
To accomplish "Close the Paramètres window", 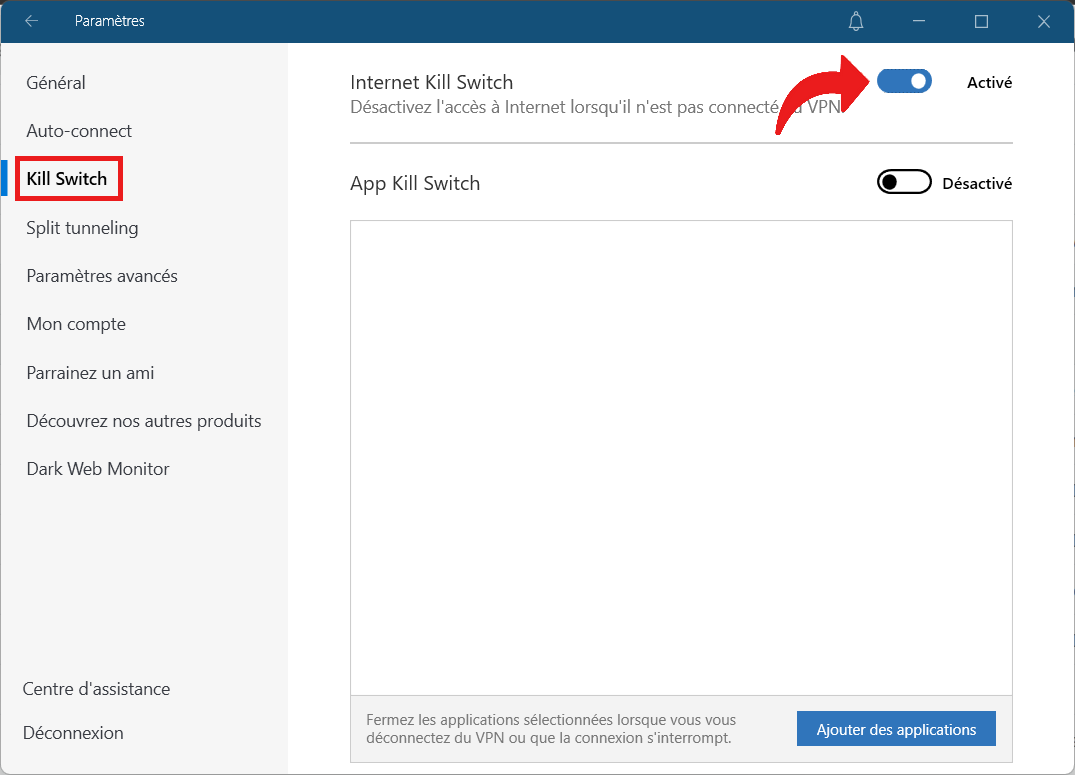I will 1043,21.
